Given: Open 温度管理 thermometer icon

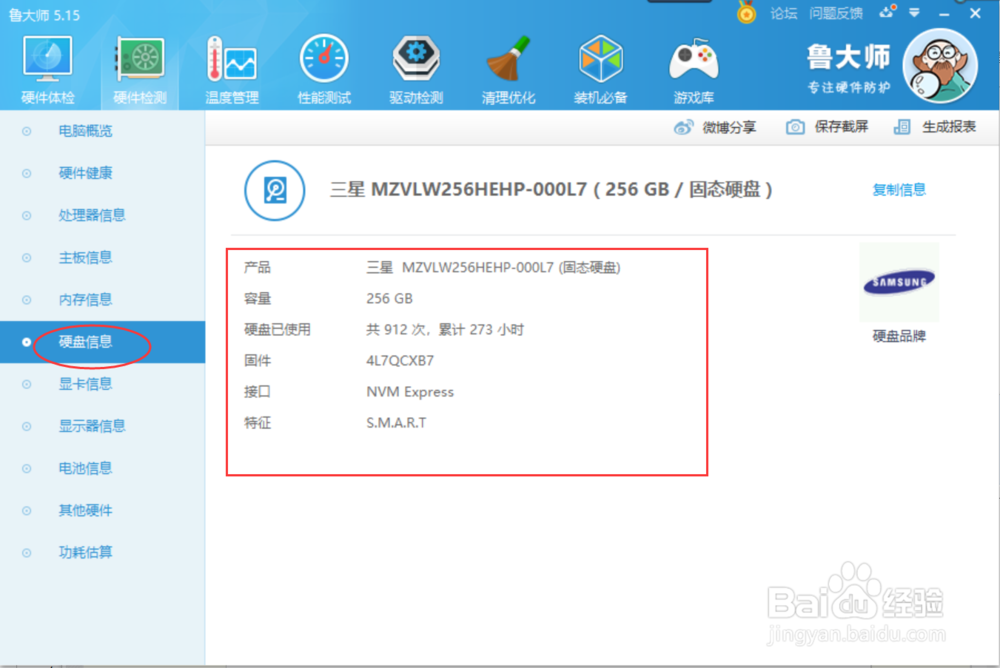Looking at the screenshot, I should pyautogui.click(x=232, y=59).
